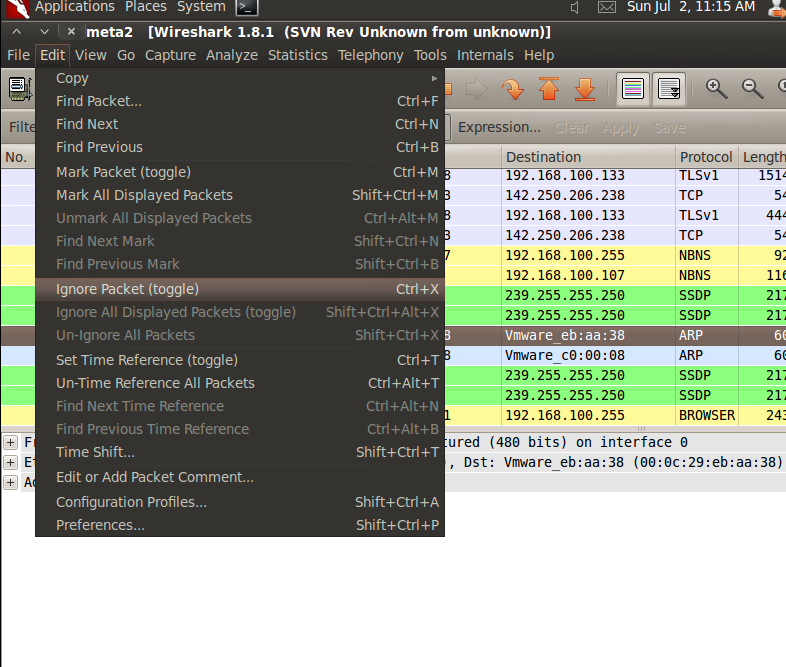Screen dimensions: 786x667
Task: Click the go to packet arrow icon
Action: point(512,89)
